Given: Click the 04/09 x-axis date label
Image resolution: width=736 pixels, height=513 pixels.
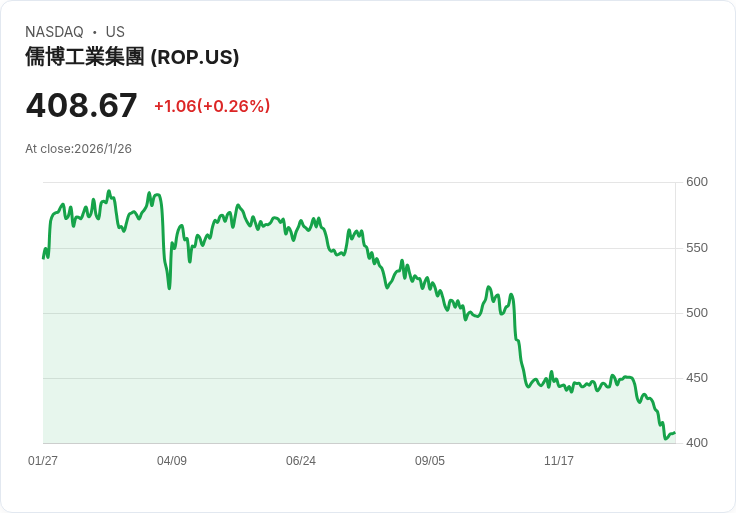Looking at the screenshot, I should [172, 460].
